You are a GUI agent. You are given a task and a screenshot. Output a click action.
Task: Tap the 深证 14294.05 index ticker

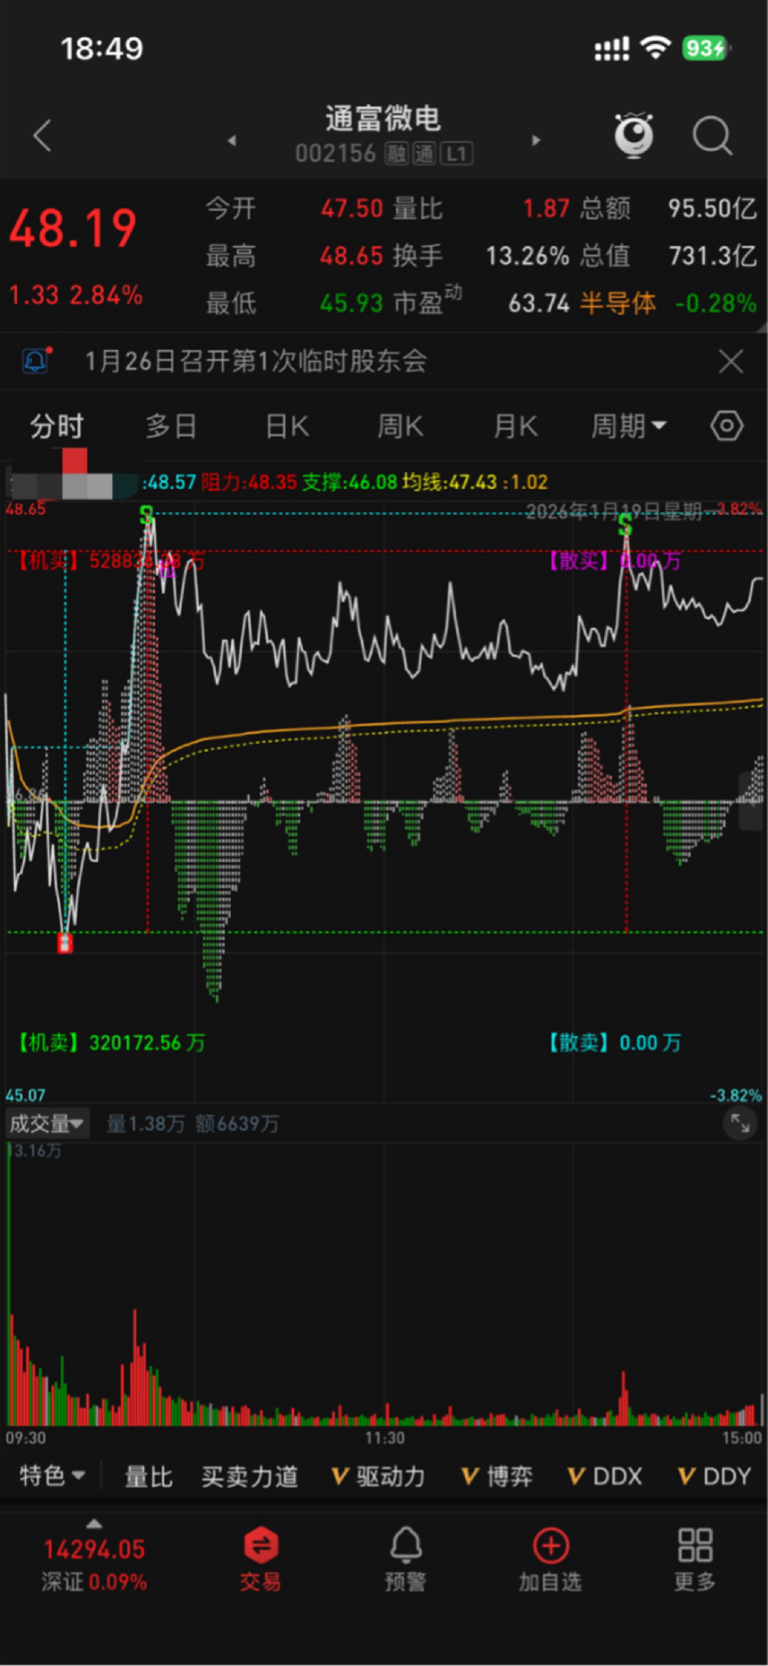pos(94,1564)
